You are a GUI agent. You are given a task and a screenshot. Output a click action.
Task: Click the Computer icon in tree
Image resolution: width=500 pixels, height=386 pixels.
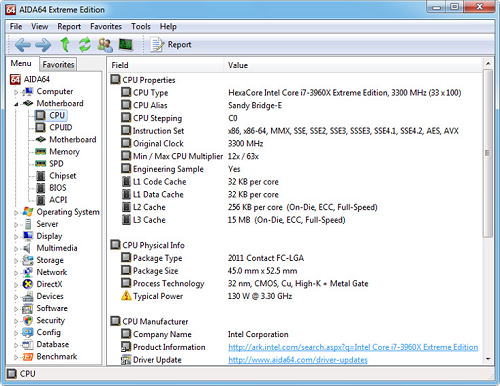tap(28, 91)
